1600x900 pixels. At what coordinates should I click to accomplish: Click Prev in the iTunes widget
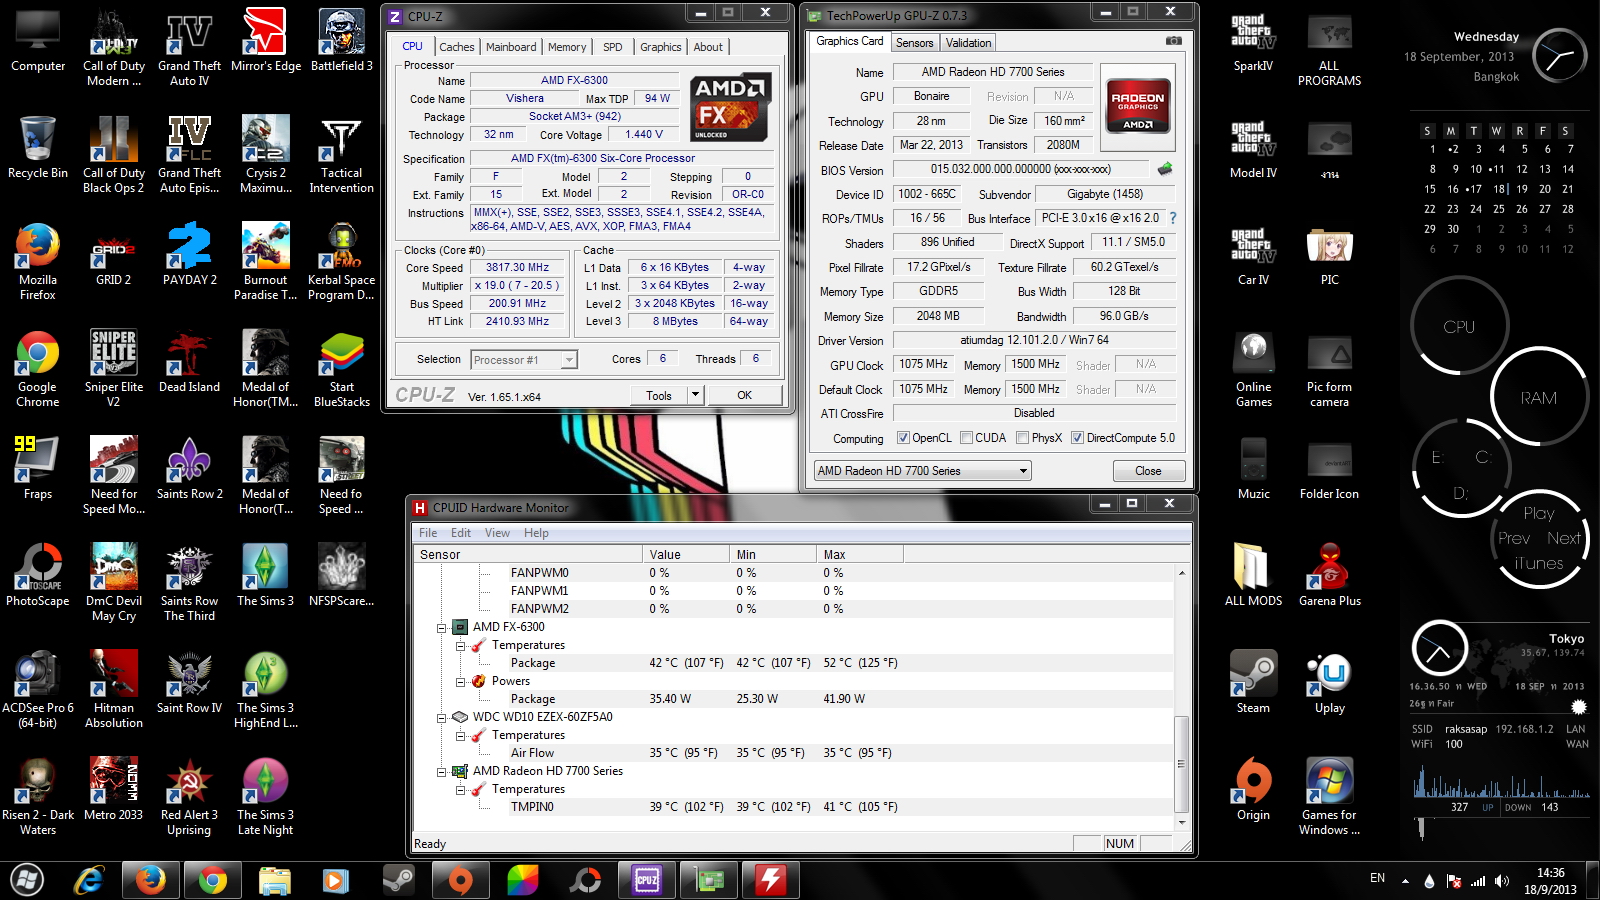point(1514,538)
